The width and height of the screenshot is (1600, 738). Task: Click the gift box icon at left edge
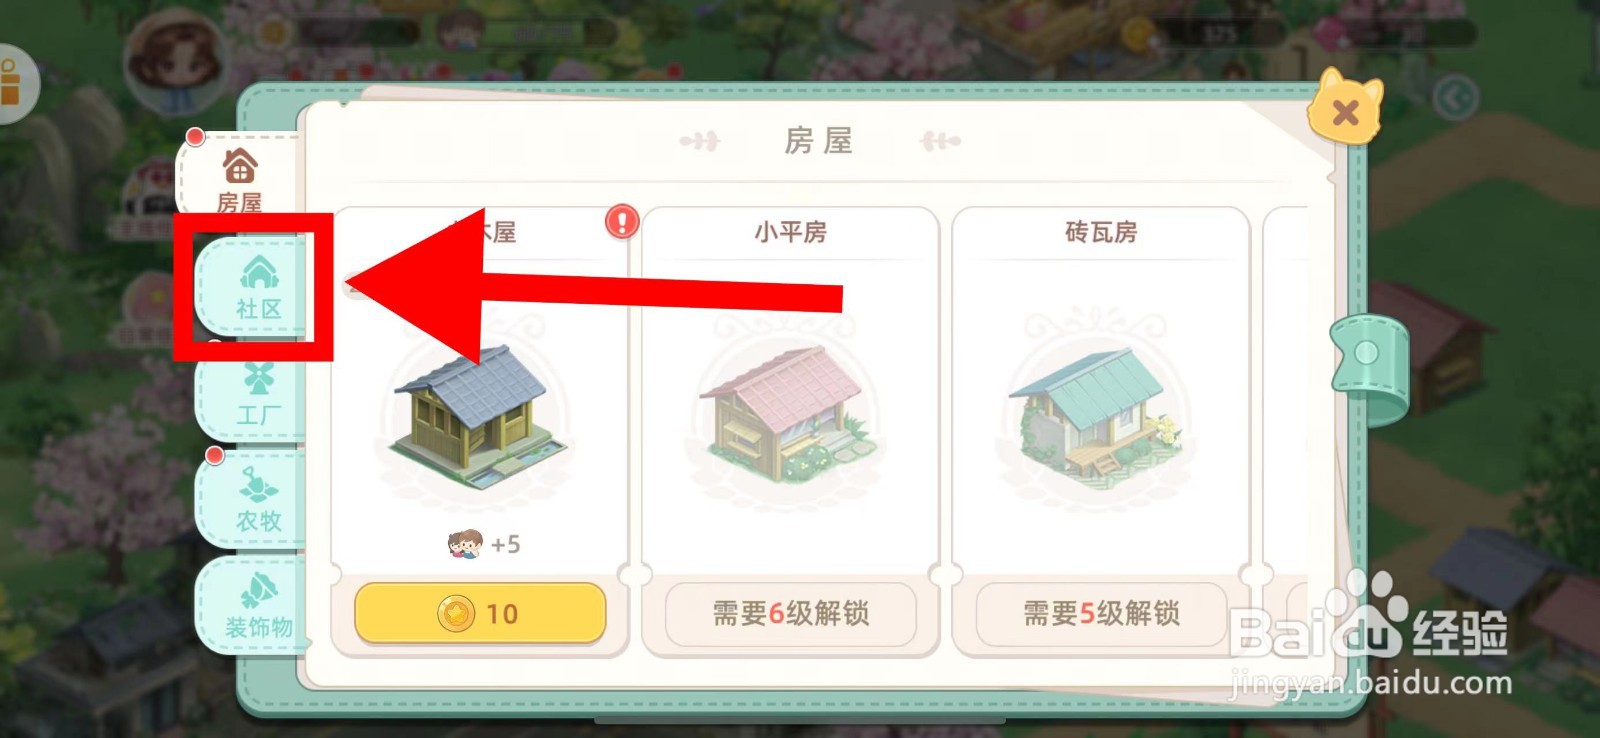click(12, 83)
